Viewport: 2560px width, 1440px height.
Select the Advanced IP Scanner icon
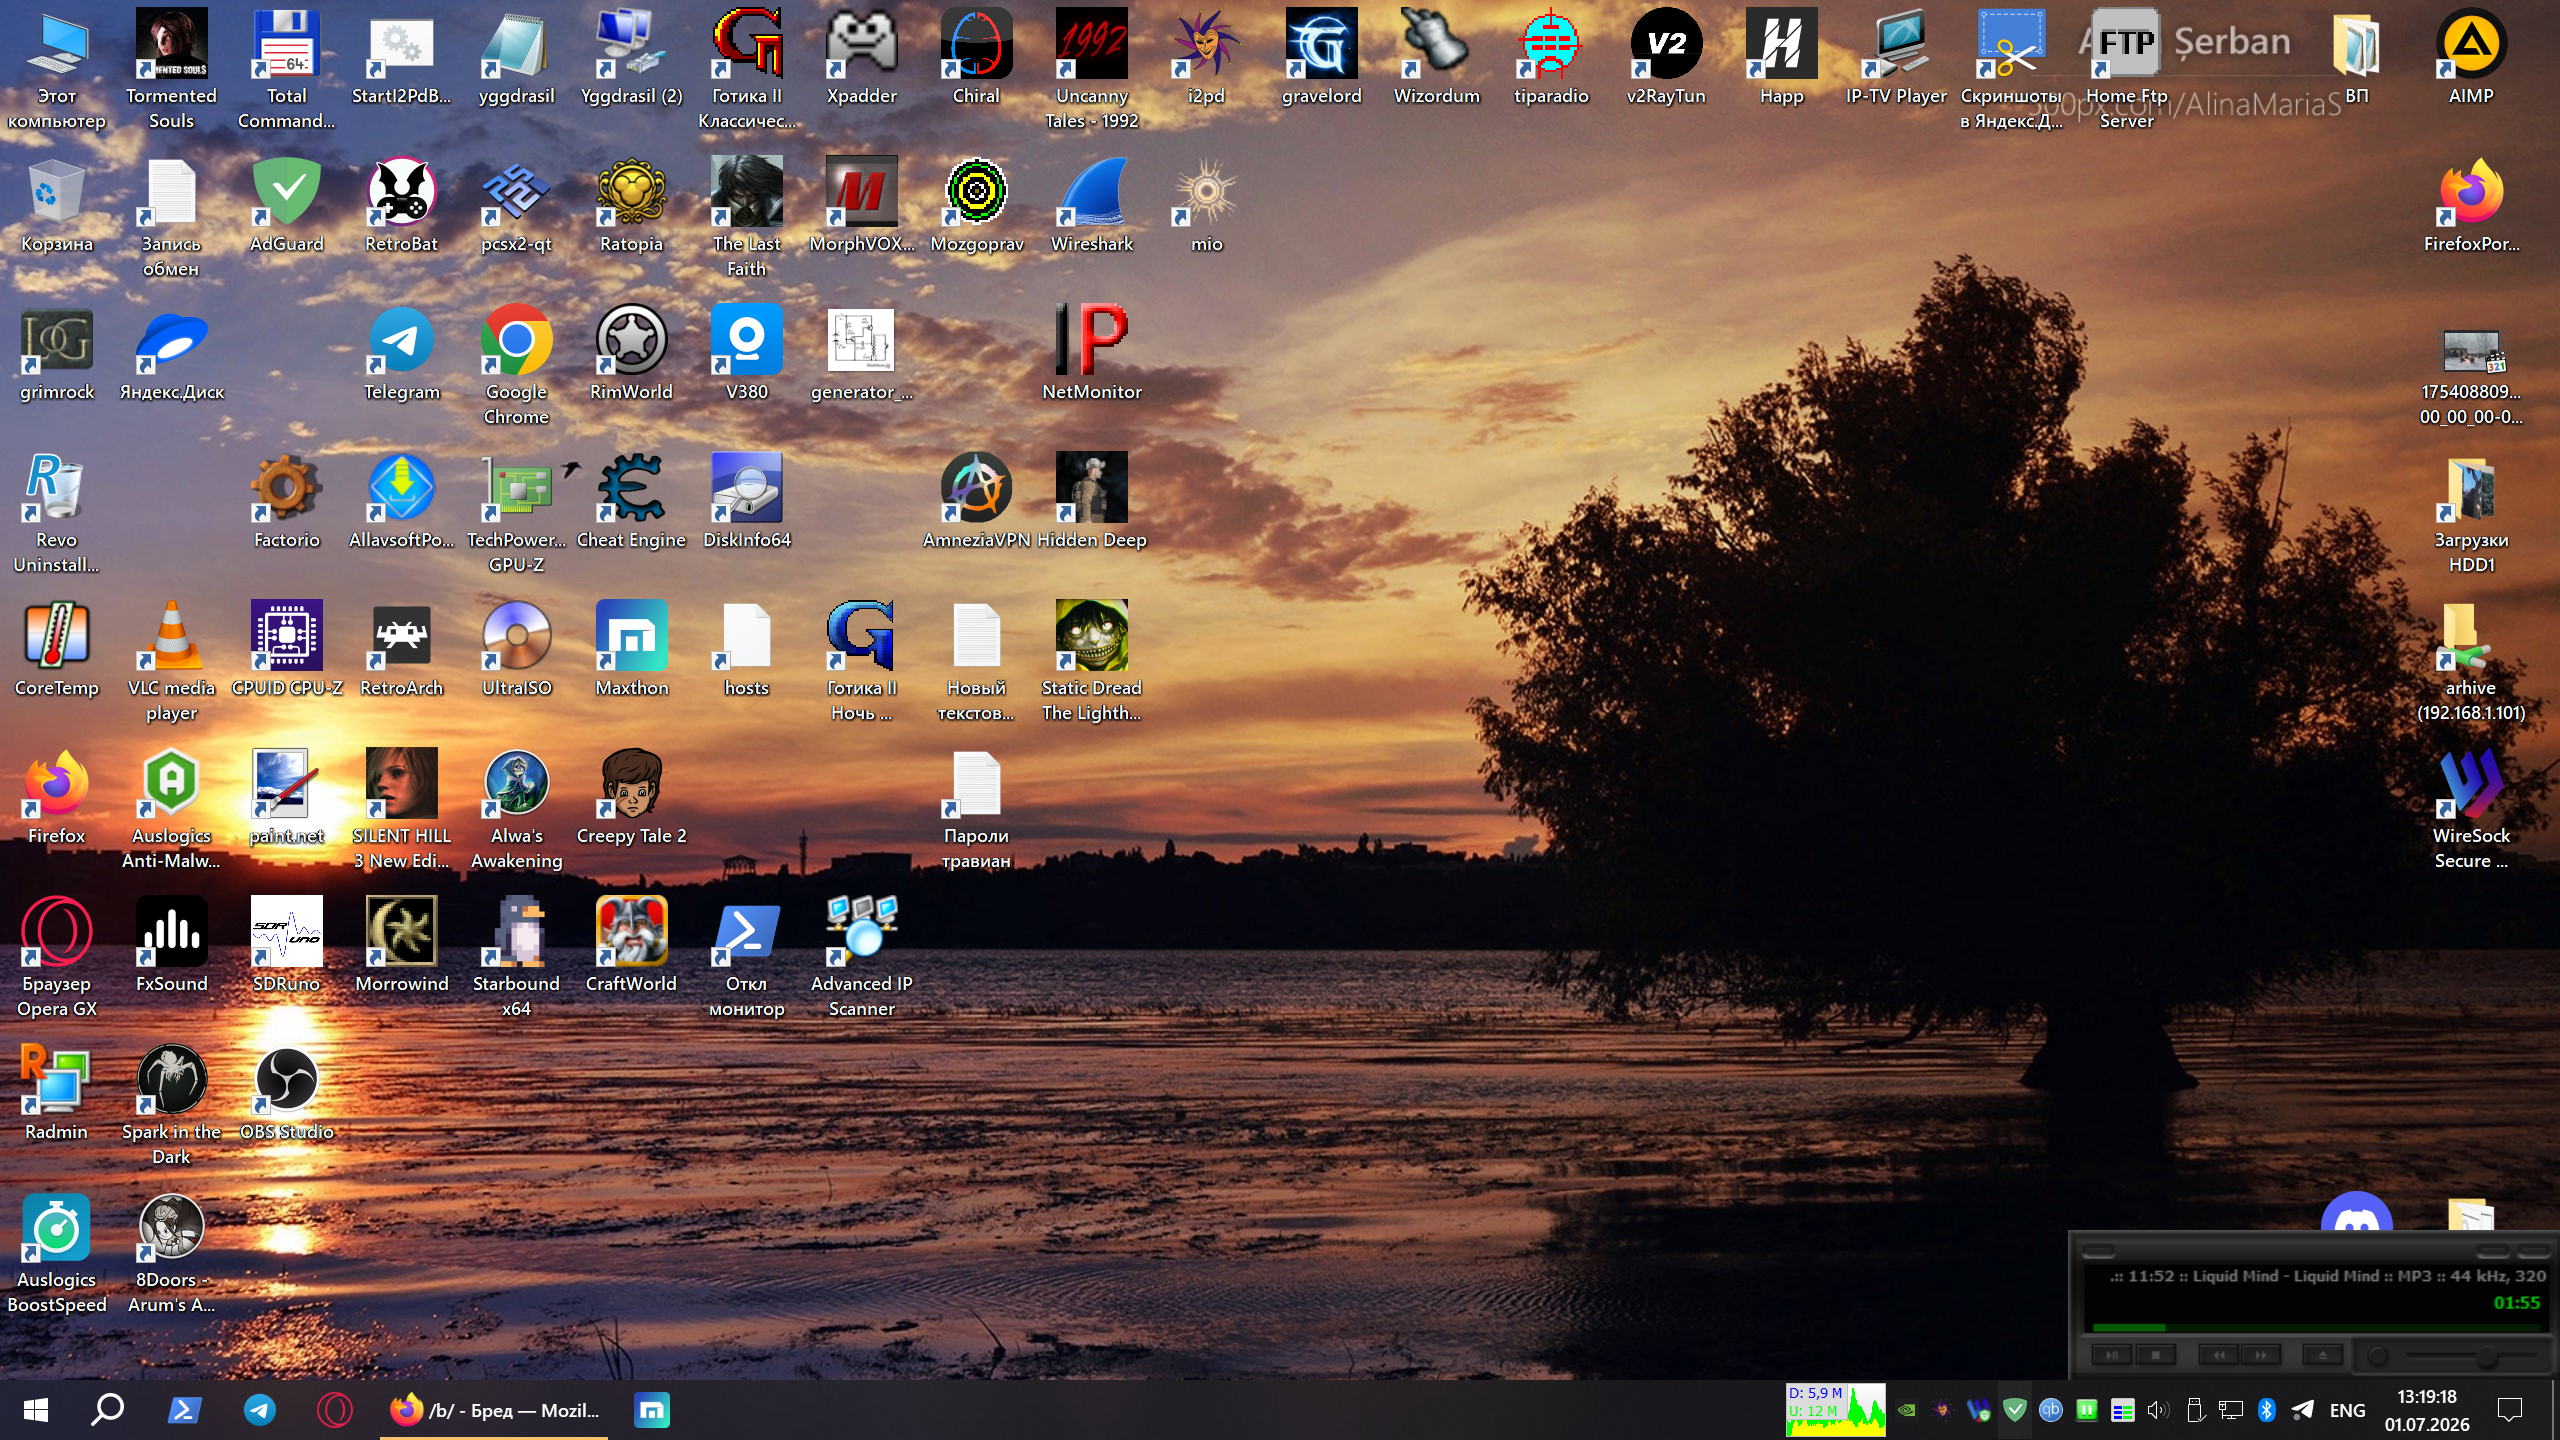[x=862, y=958]
